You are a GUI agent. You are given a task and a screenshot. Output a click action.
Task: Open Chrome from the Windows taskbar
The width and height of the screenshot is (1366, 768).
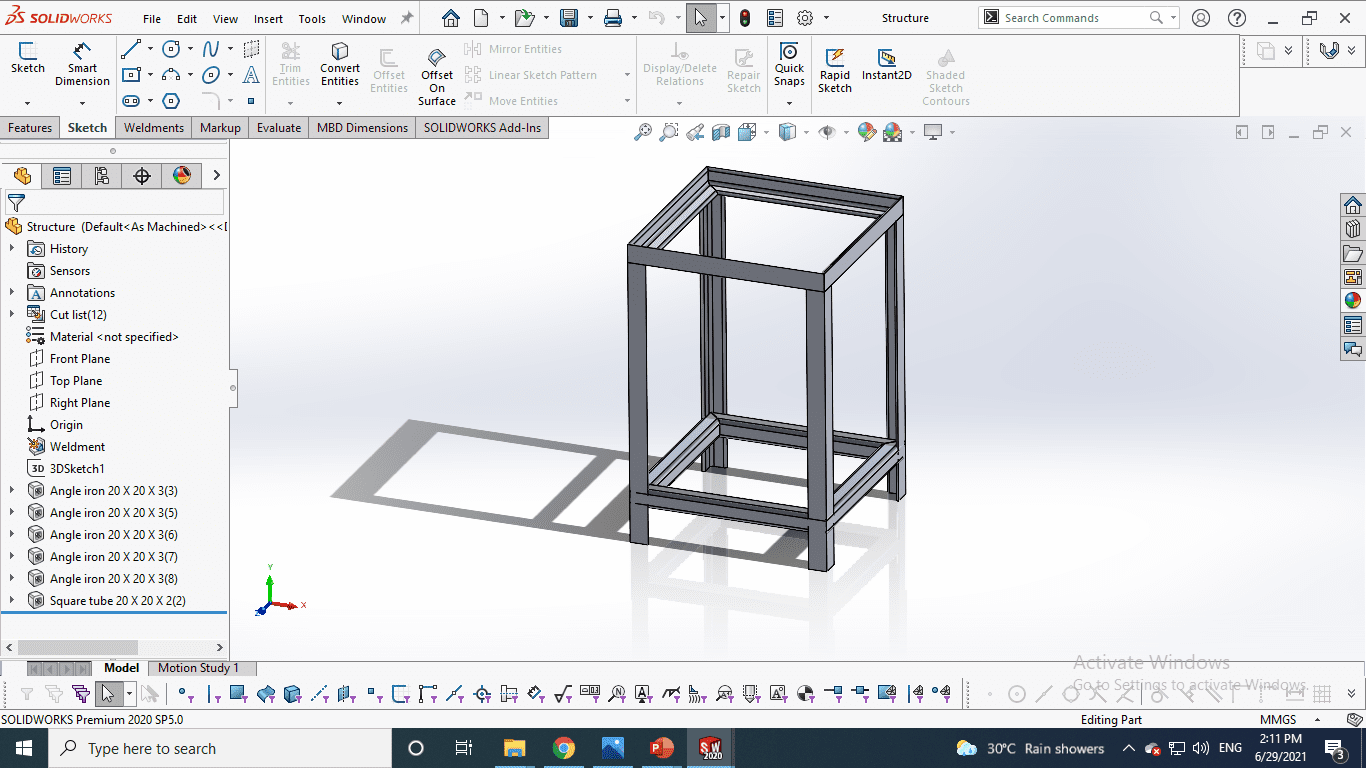563,748
